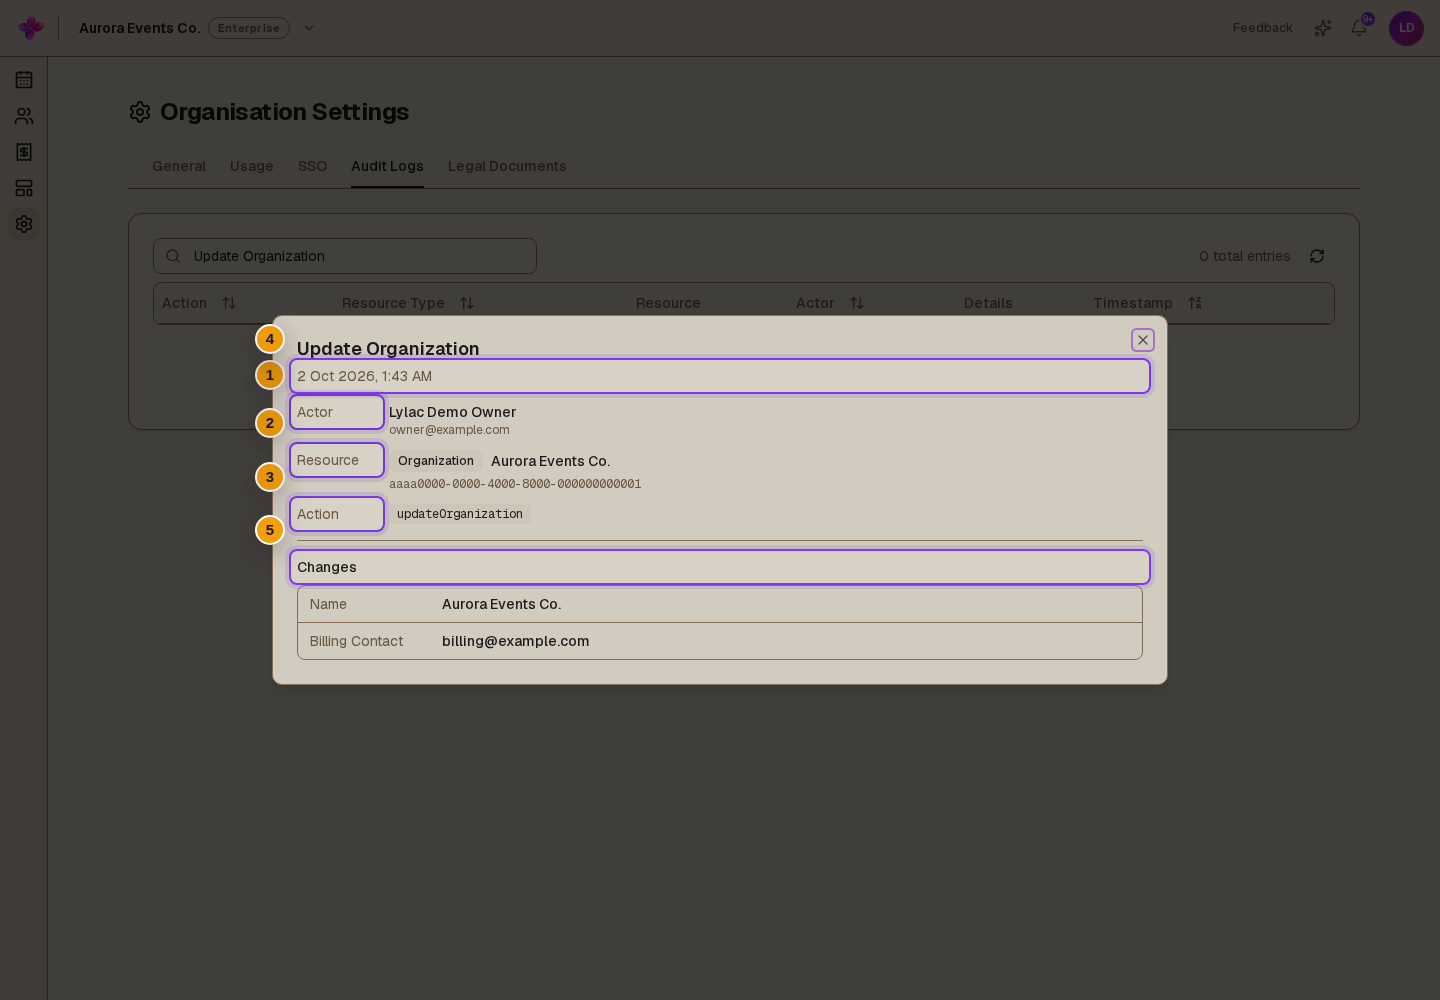The image size is (1440, 1000).
Task: Click the billing@example.com value
Action: coord(516,641)
